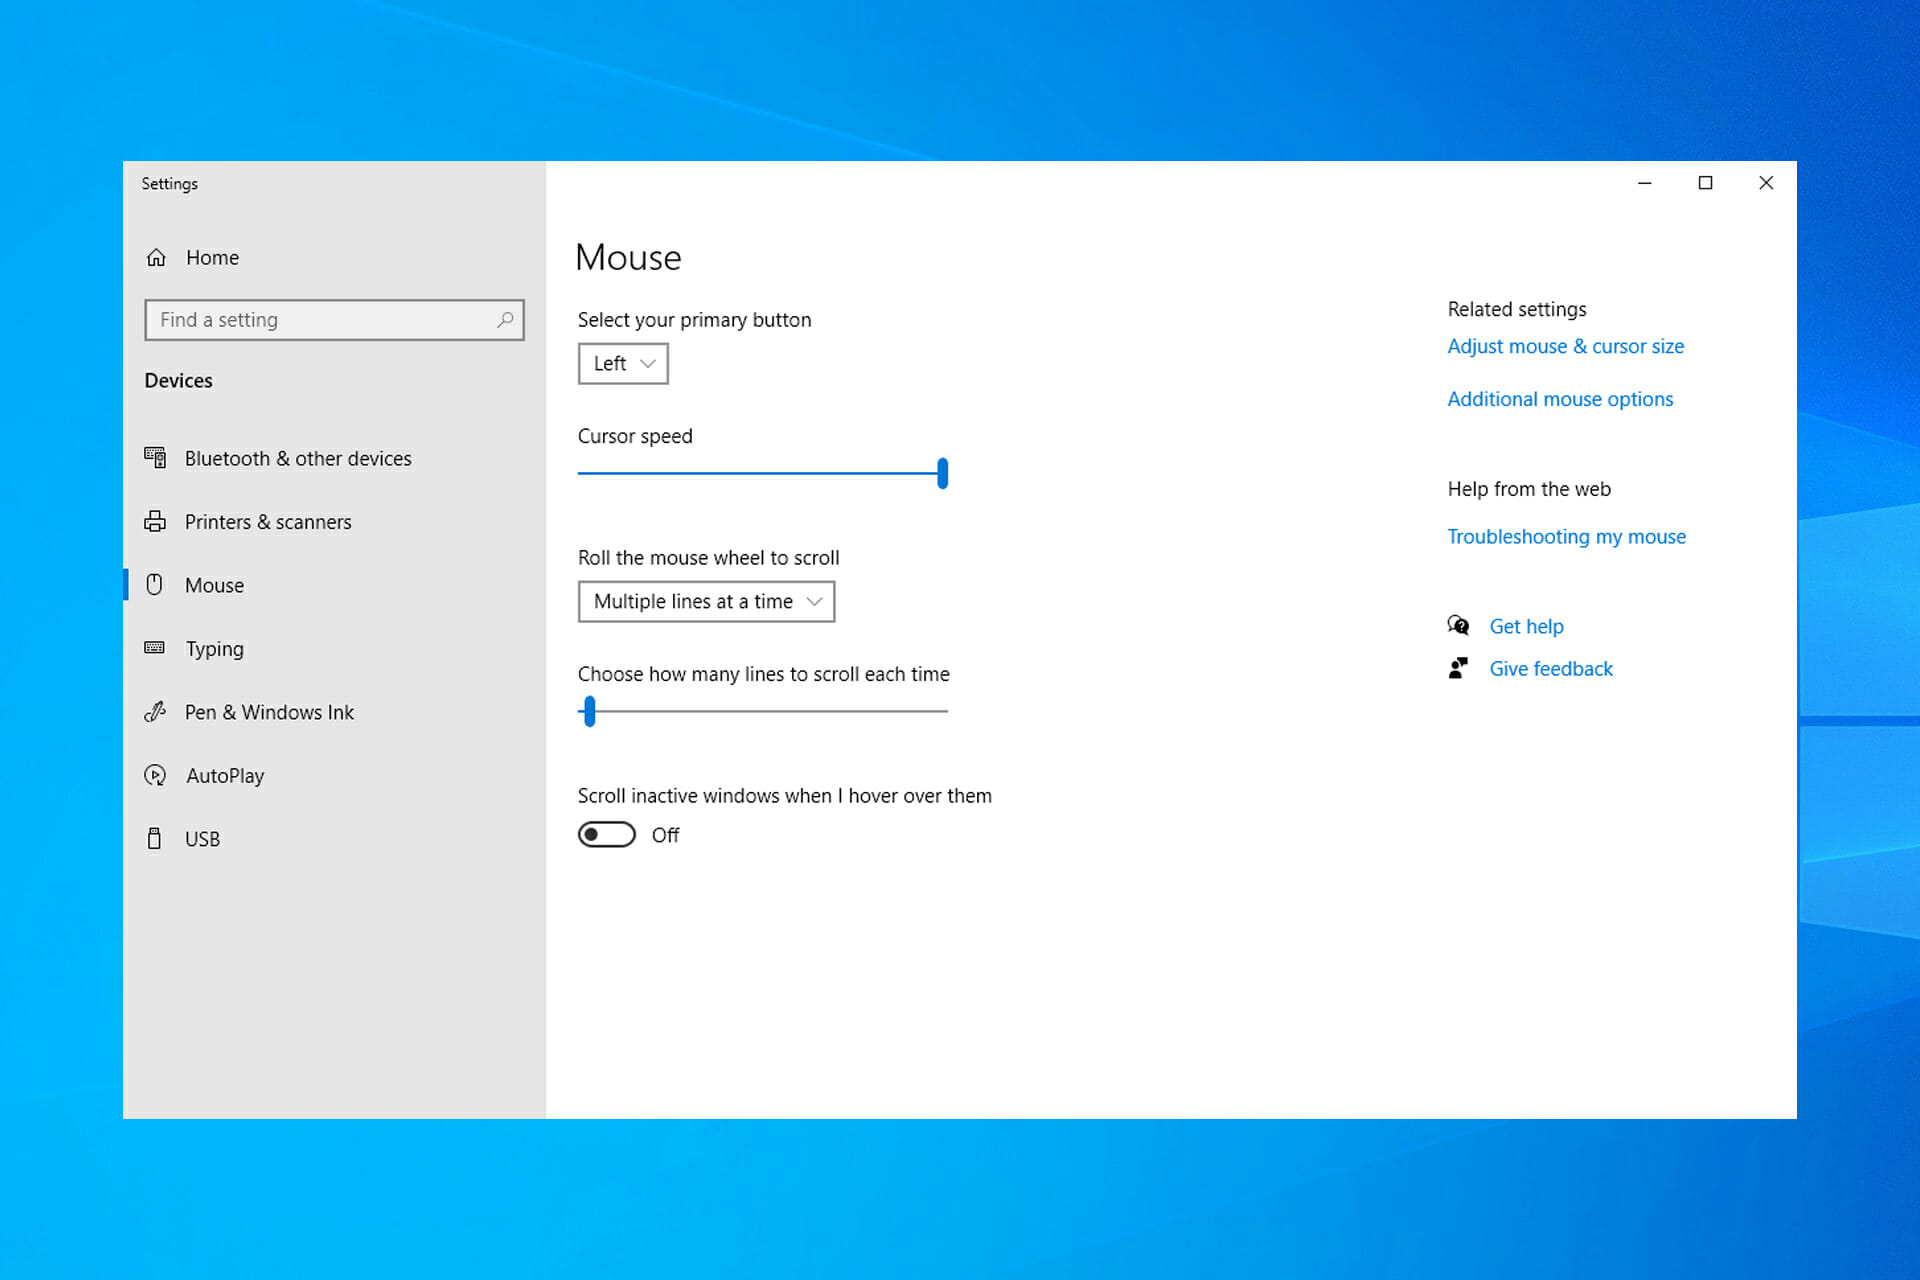Viewport: 1920px width, 1280px height.
Task: Open the AutoPlay settings page
Action: 334,775
